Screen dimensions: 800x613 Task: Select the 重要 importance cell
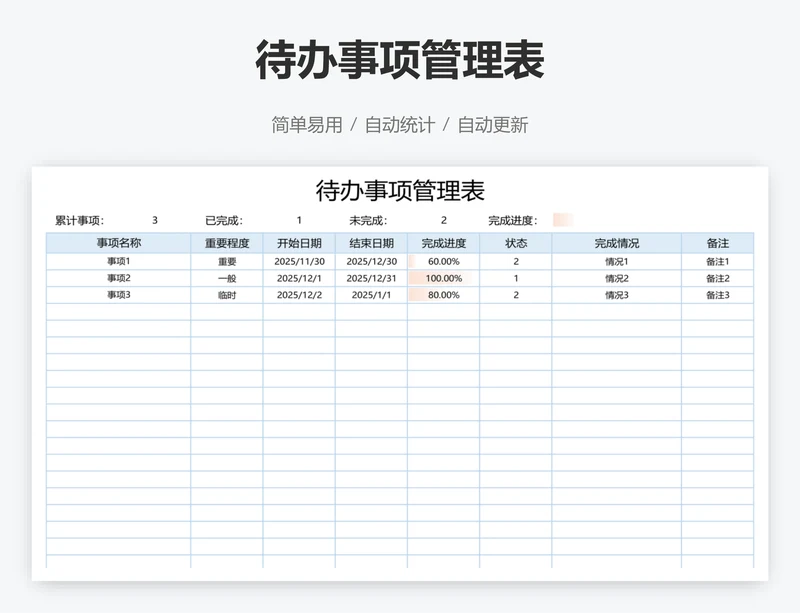[227, 262]
